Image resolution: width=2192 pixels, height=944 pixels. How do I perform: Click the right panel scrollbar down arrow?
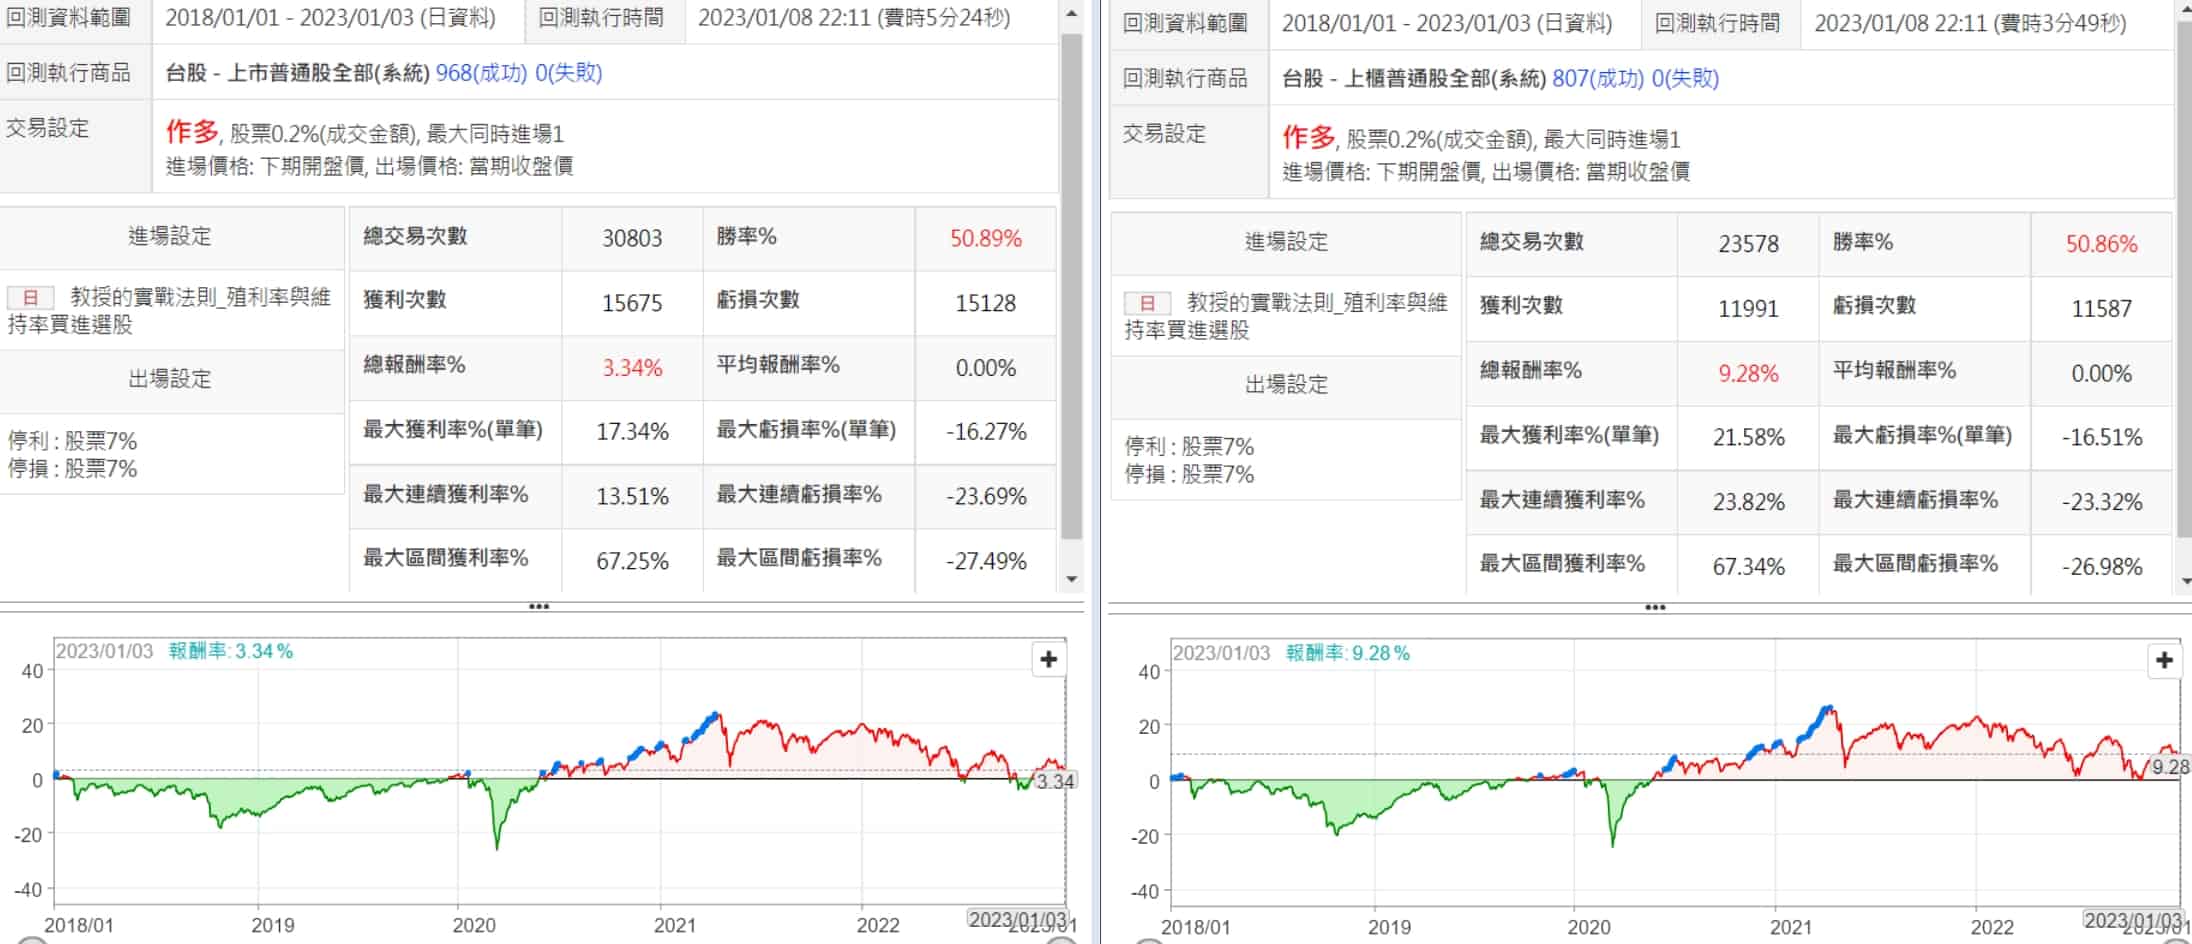pyautogui.click(x=2185, y=581)
